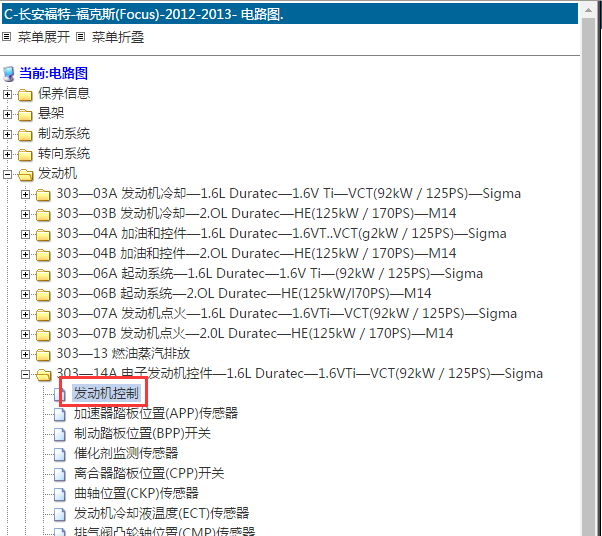Open 发动机冷却液温度(ECT)传感器 page
Screen dimensions: 602x536
[162, 513]
